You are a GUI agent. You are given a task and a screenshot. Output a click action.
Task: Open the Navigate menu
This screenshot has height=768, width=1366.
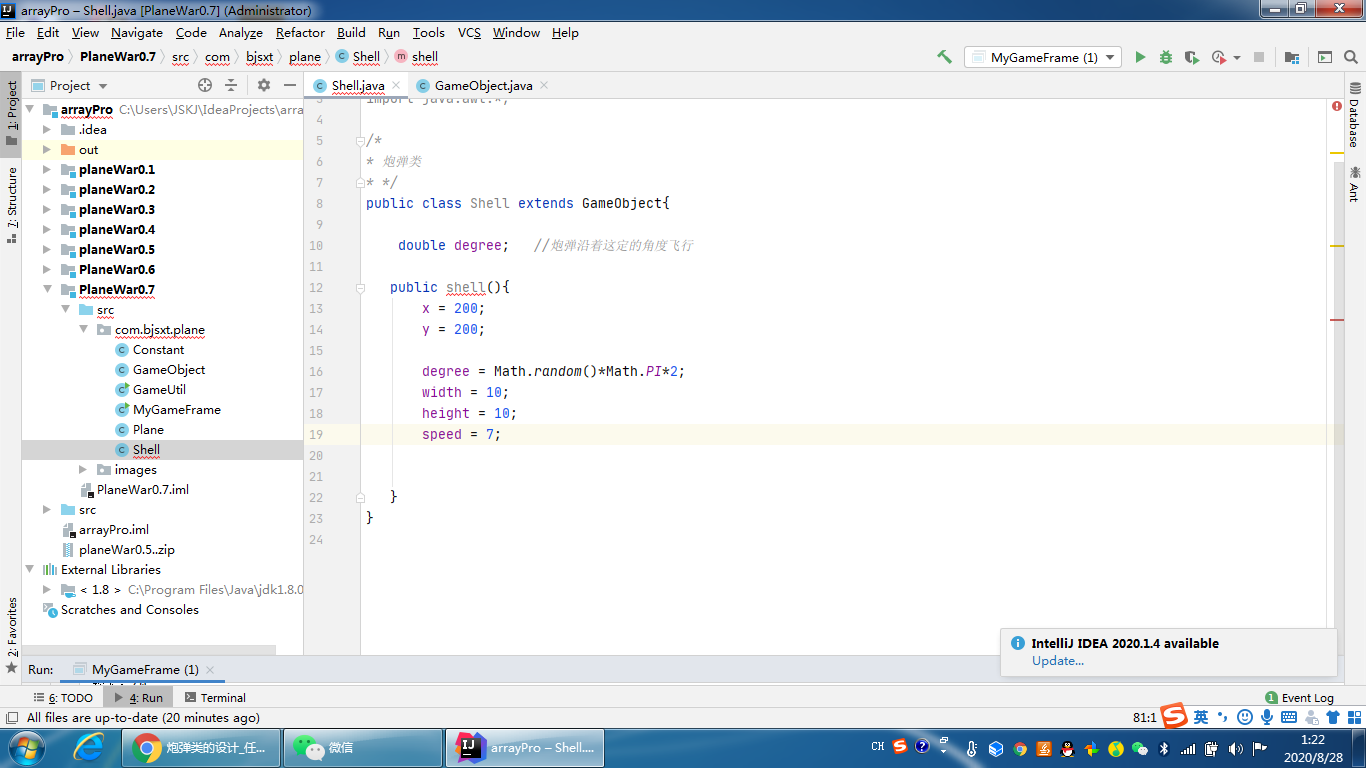(137, 32)
